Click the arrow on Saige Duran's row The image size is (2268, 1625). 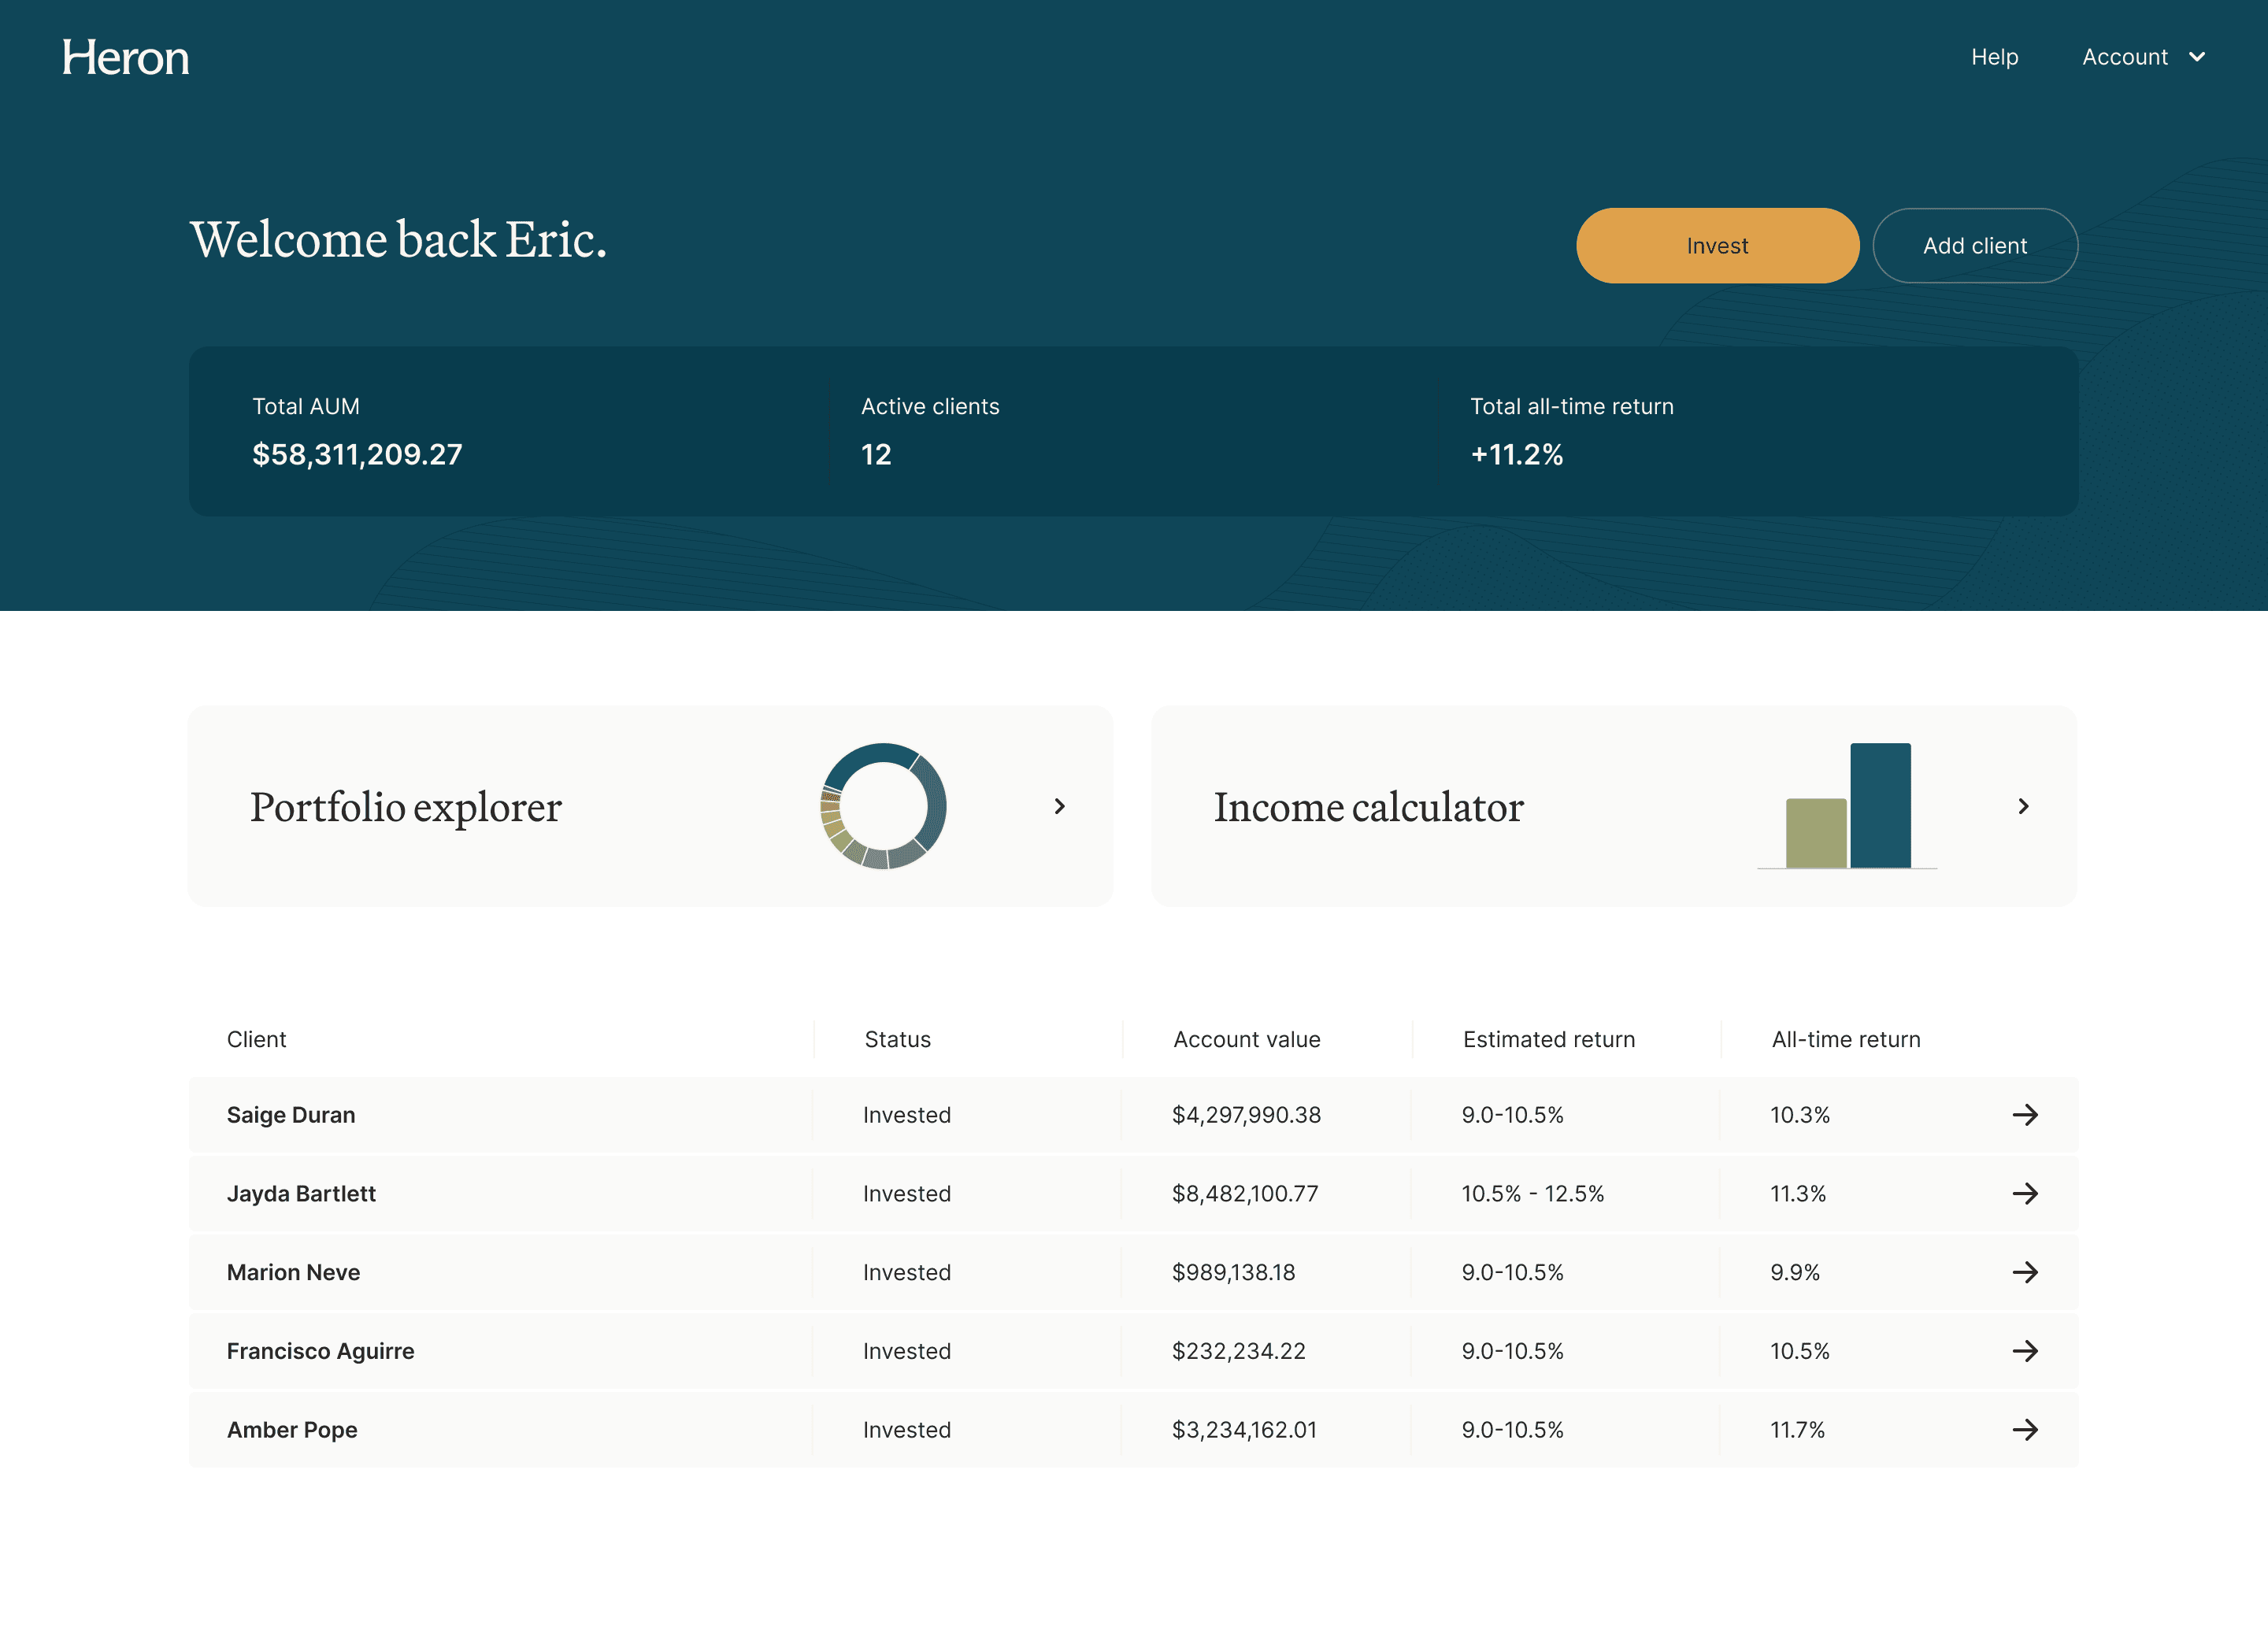click(x=2027, y=1114)
